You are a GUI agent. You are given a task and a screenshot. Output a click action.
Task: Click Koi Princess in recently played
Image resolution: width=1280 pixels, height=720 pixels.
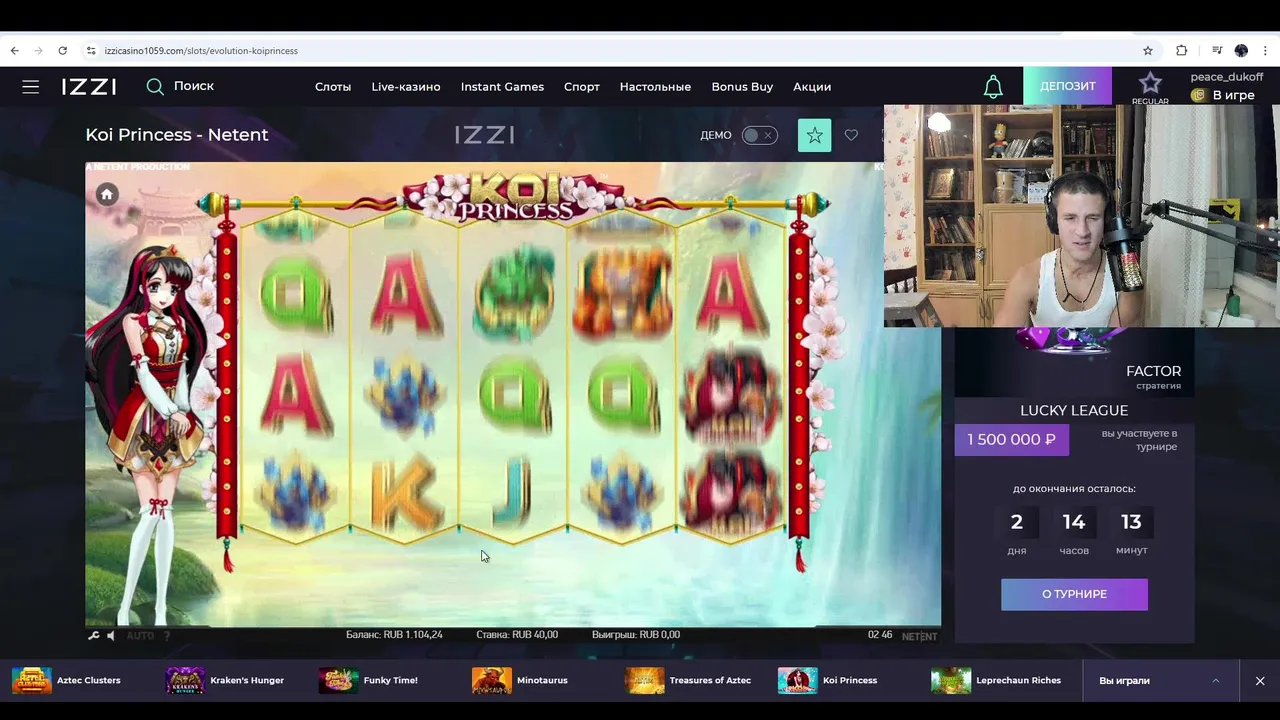[x=828, y=680]
